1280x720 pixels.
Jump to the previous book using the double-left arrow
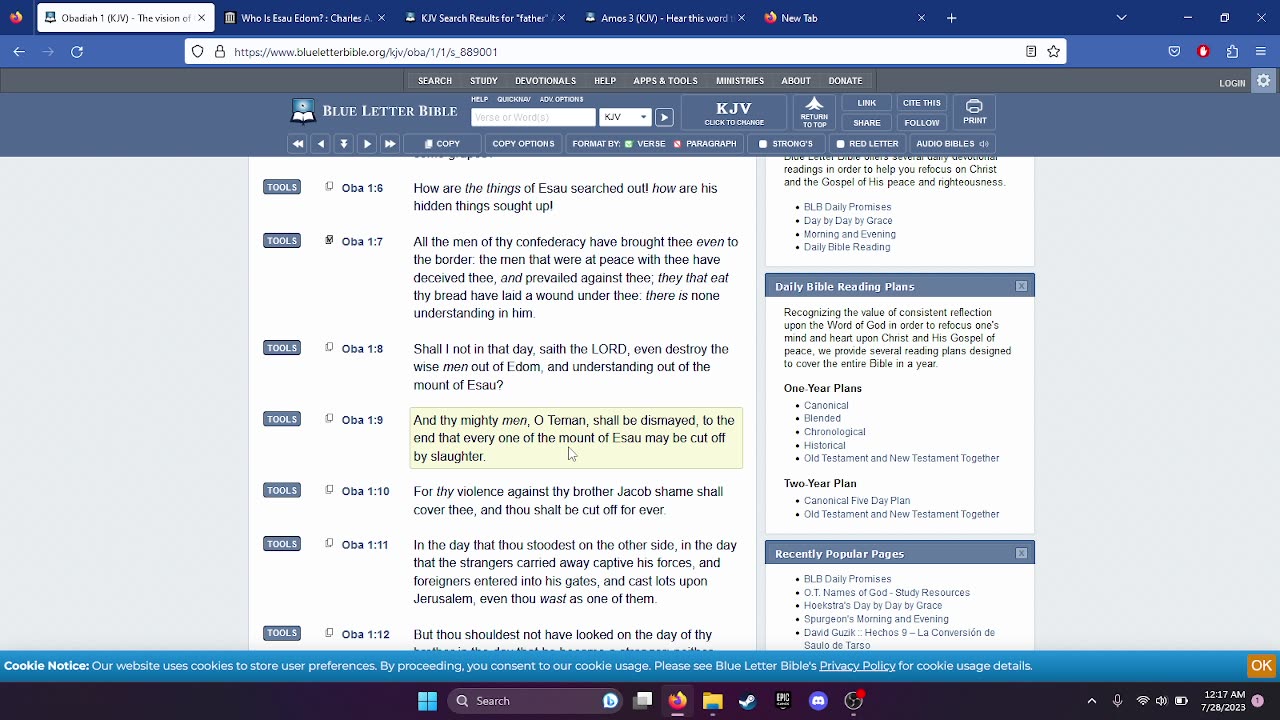point(297,144)
